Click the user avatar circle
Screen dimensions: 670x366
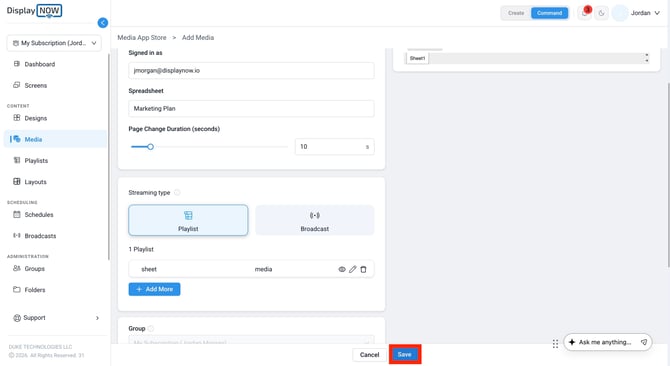pyautogui.click(x=620, y=13)
